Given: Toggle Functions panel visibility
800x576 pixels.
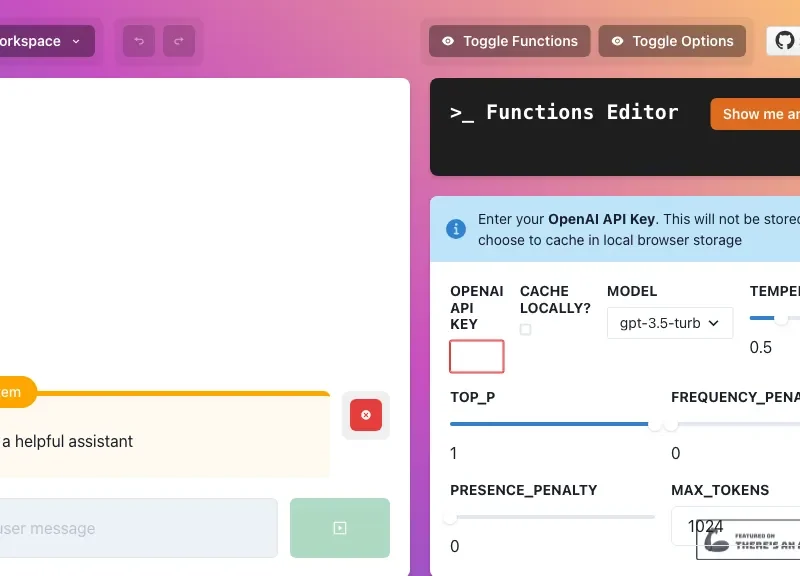Looking at the screenshot, I should pos(509,41).
